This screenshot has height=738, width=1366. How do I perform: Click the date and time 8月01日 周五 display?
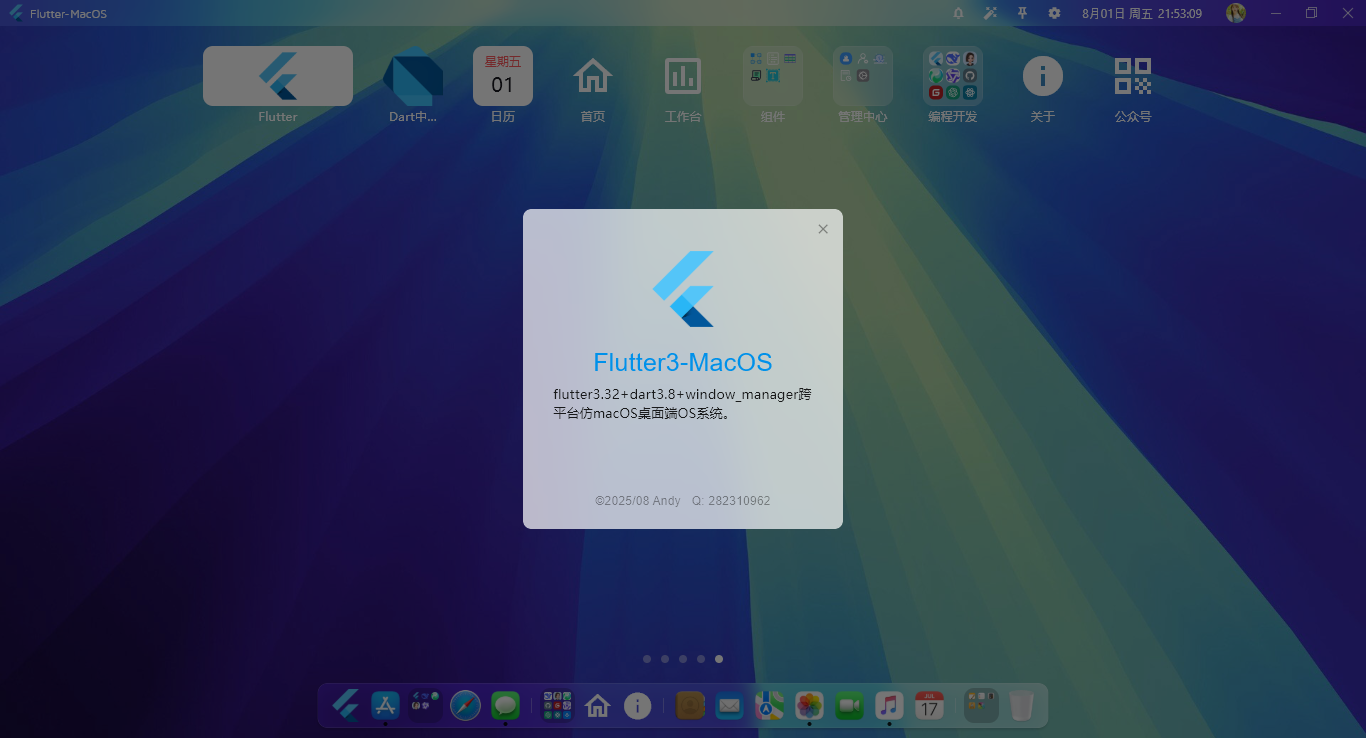tap(1142, 13)
